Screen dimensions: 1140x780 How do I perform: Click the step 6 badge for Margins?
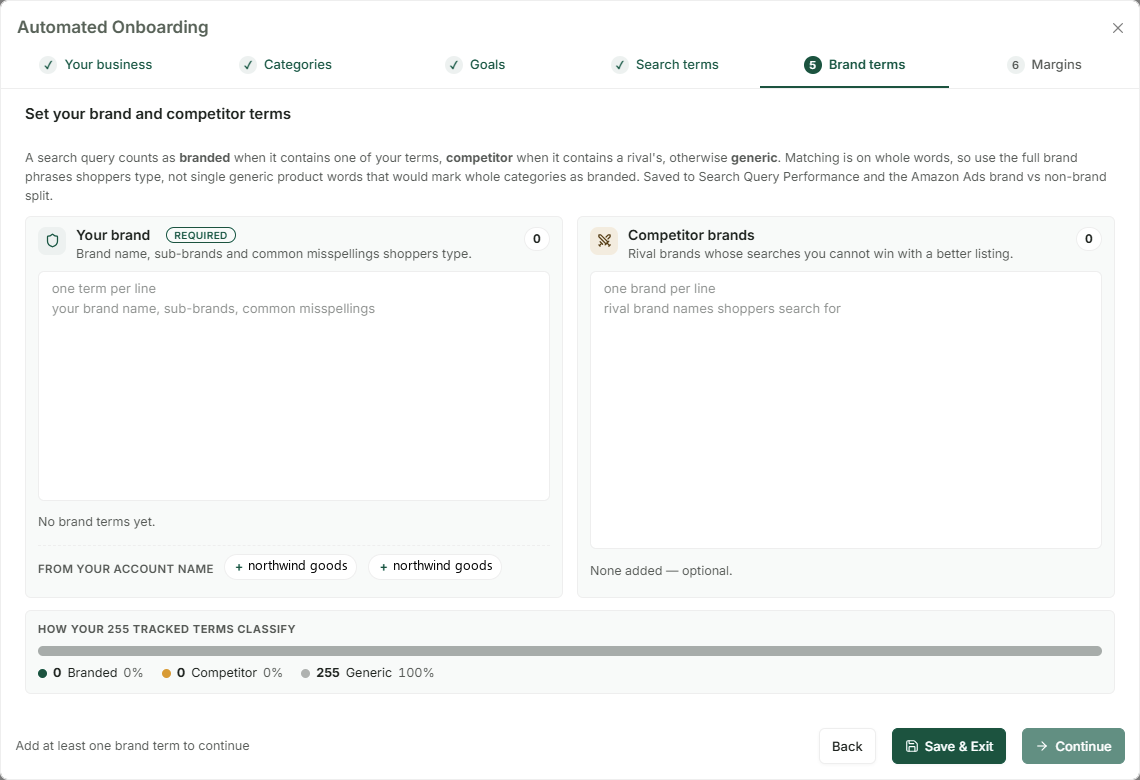(1016, 65)
